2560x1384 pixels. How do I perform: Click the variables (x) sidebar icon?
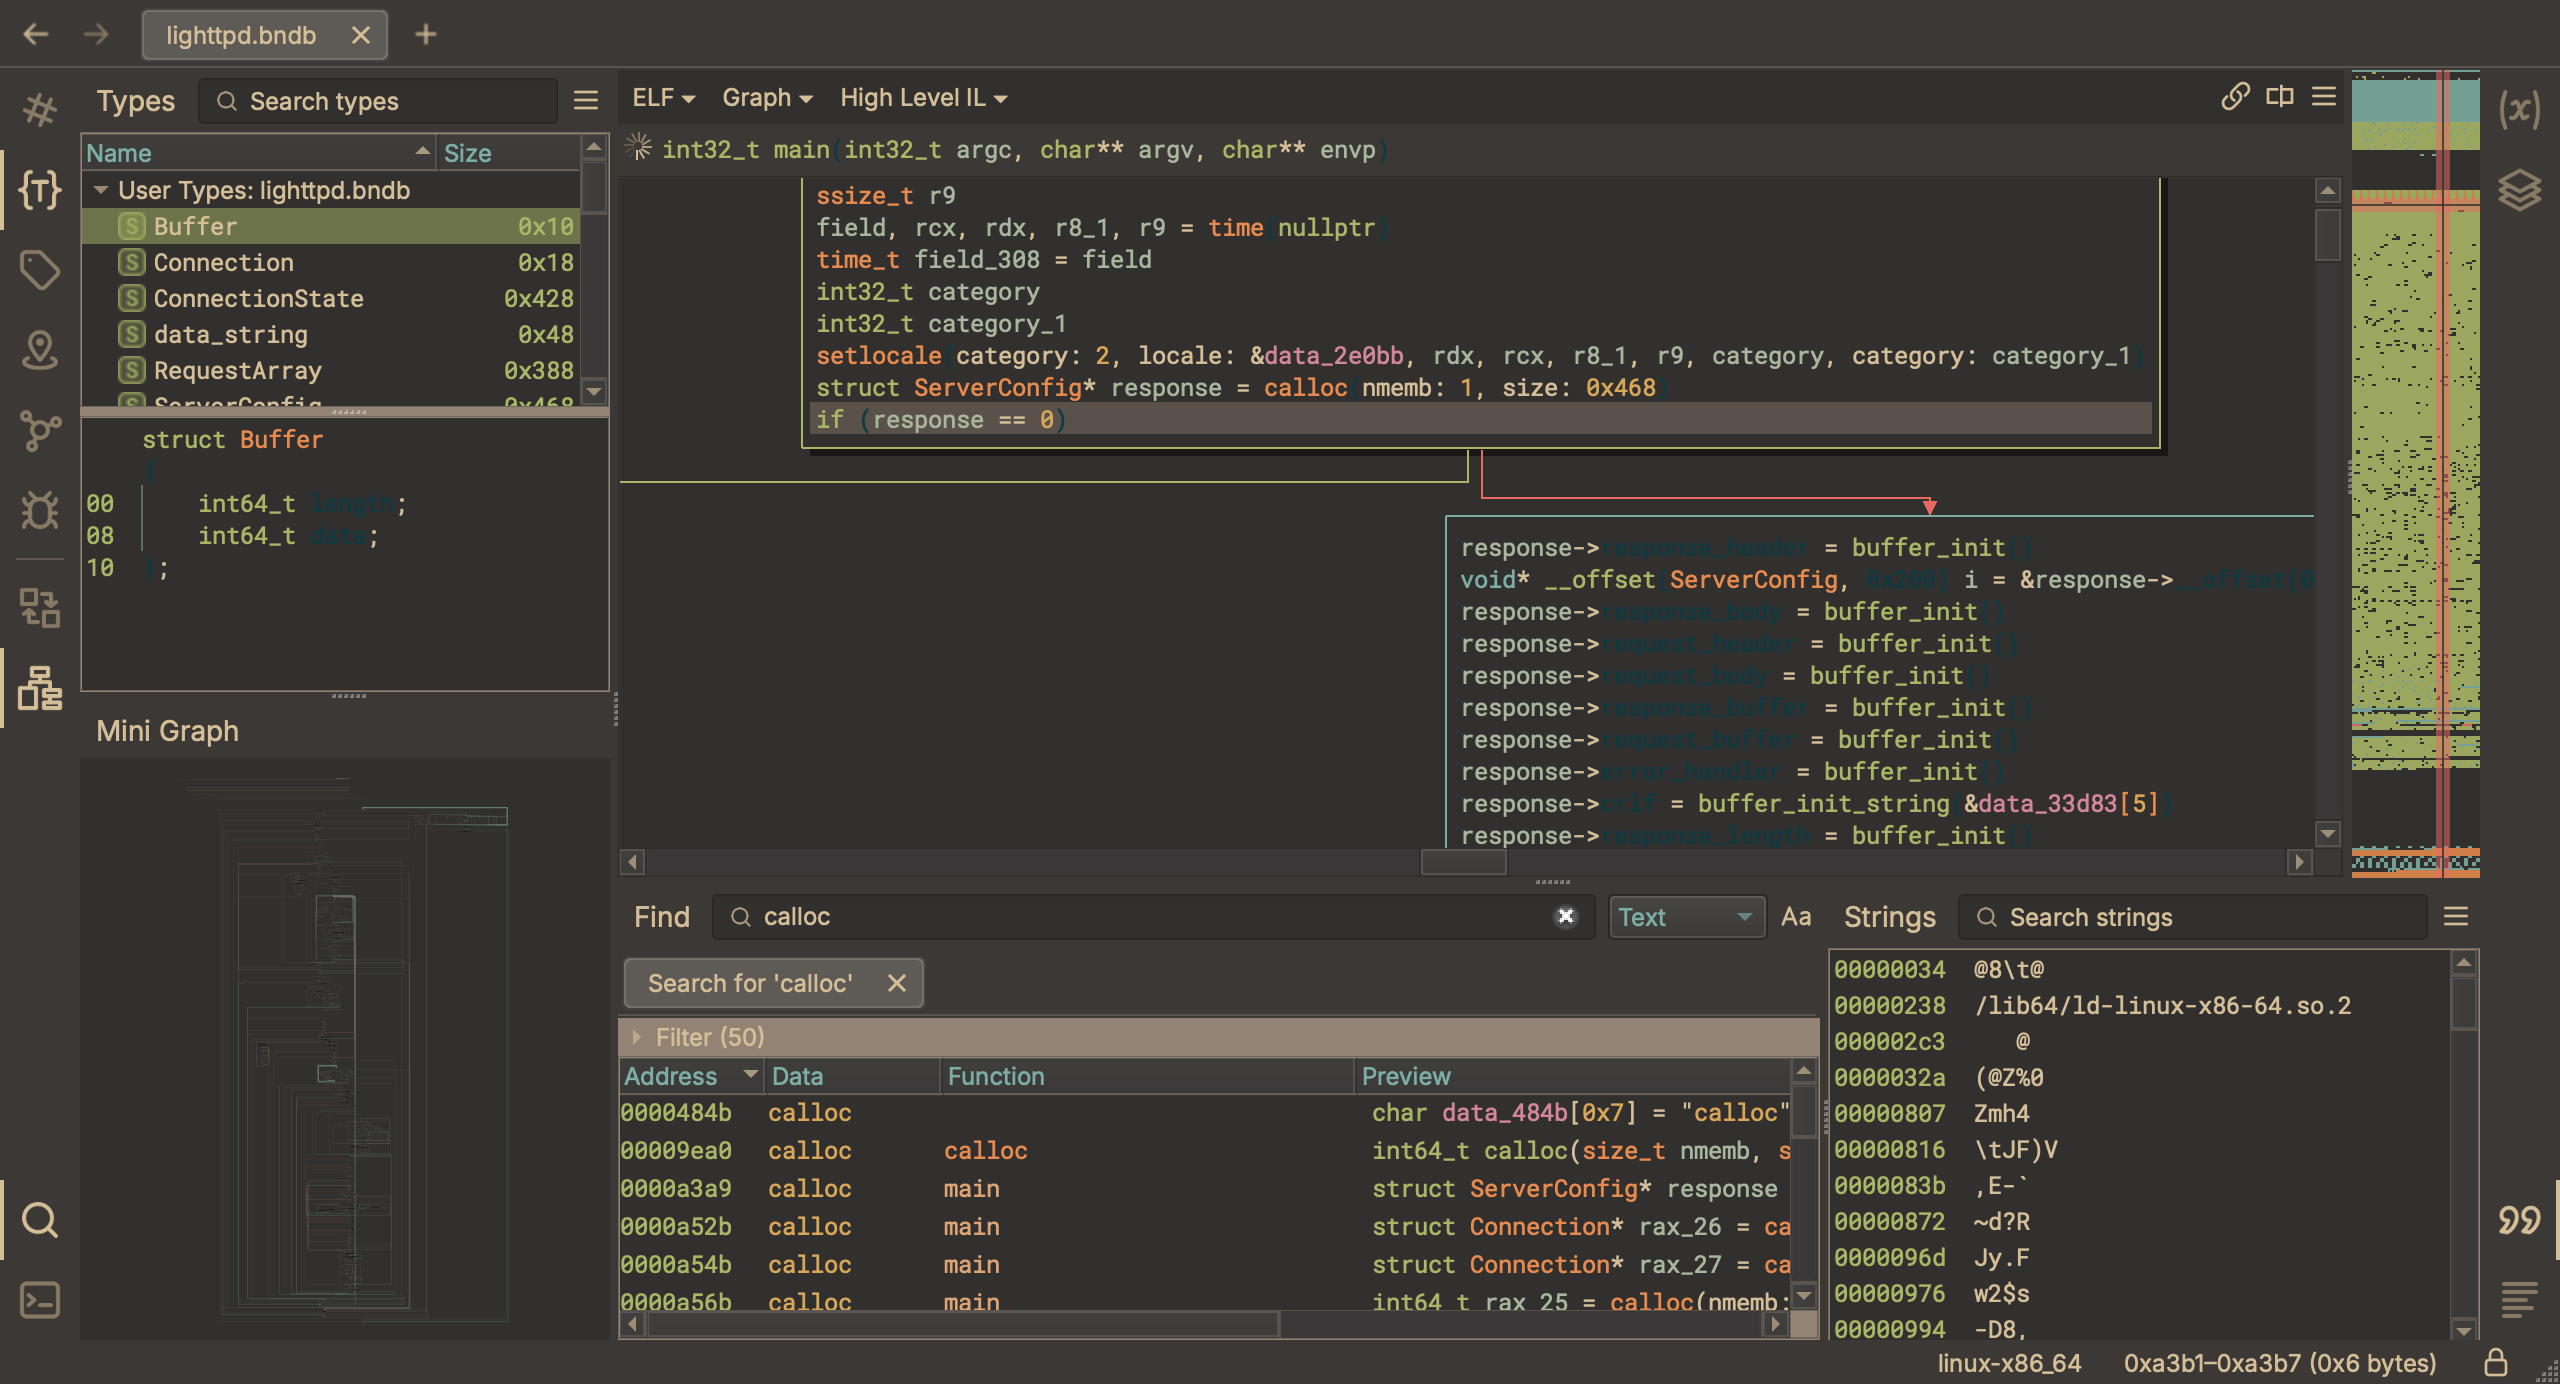tap(2519, 109)
